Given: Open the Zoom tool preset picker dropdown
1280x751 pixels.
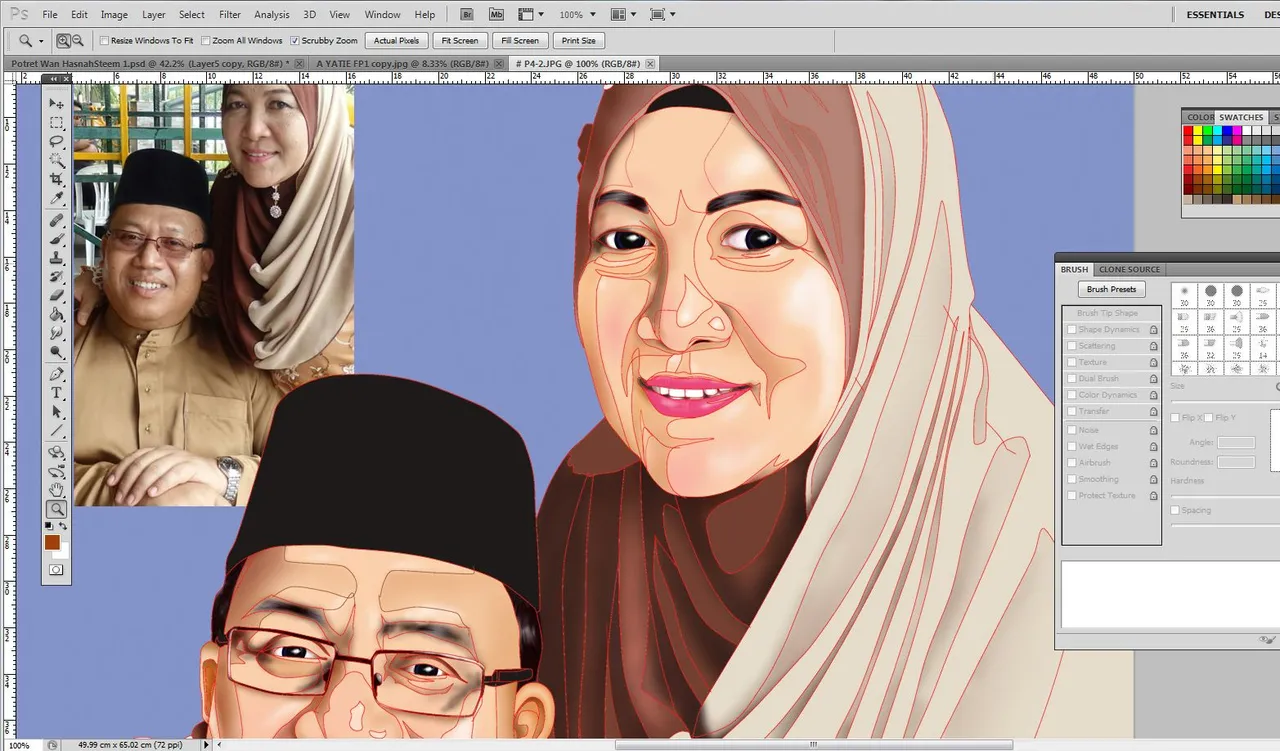Looking at the screenshot, I should 41,41.
